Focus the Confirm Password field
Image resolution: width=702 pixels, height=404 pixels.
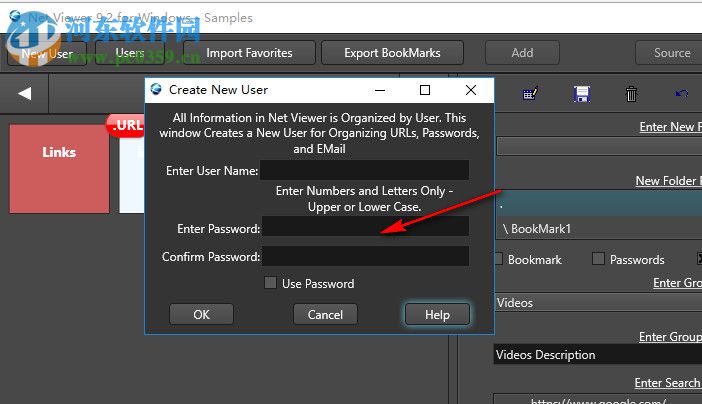tap(365, 256)
